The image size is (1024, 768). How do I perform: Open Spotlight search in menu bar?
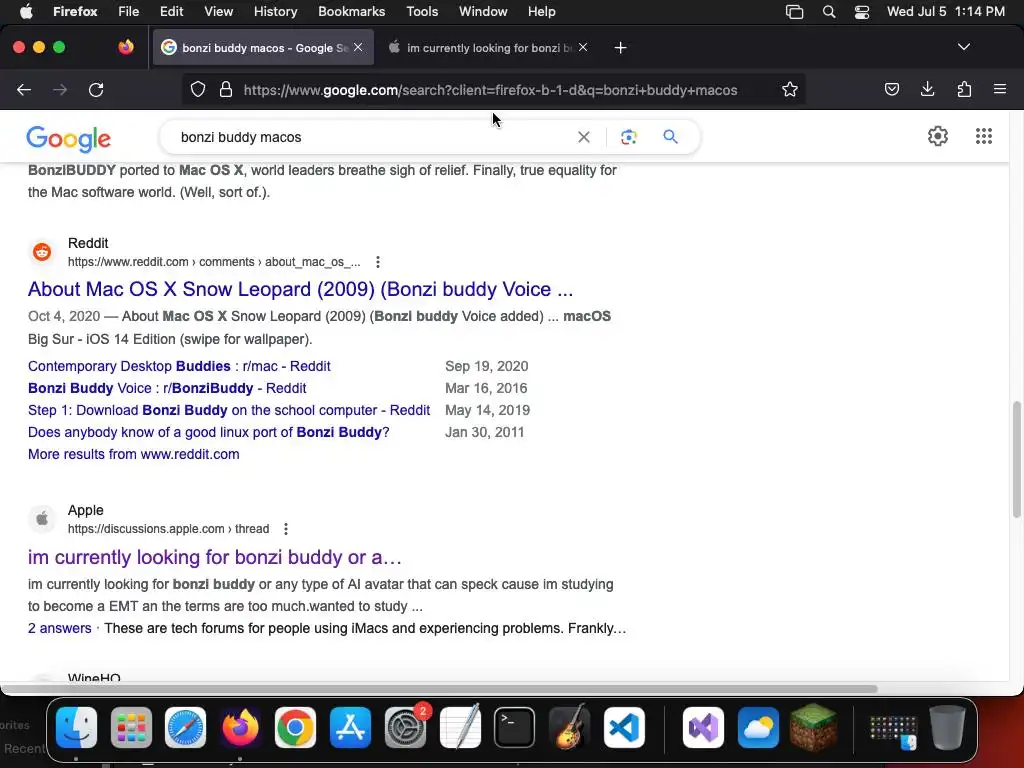pos(829,12)
